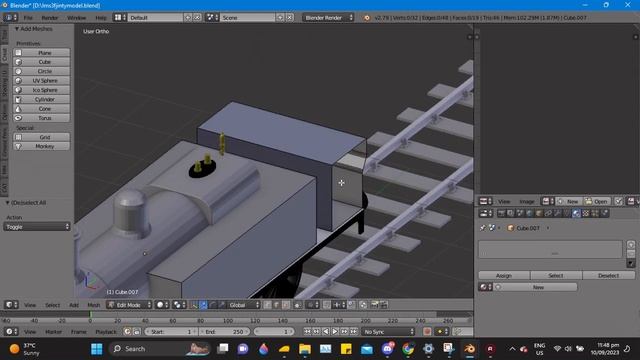
Task: Add a Cube mesh primitive
Action: pos(41,62)
